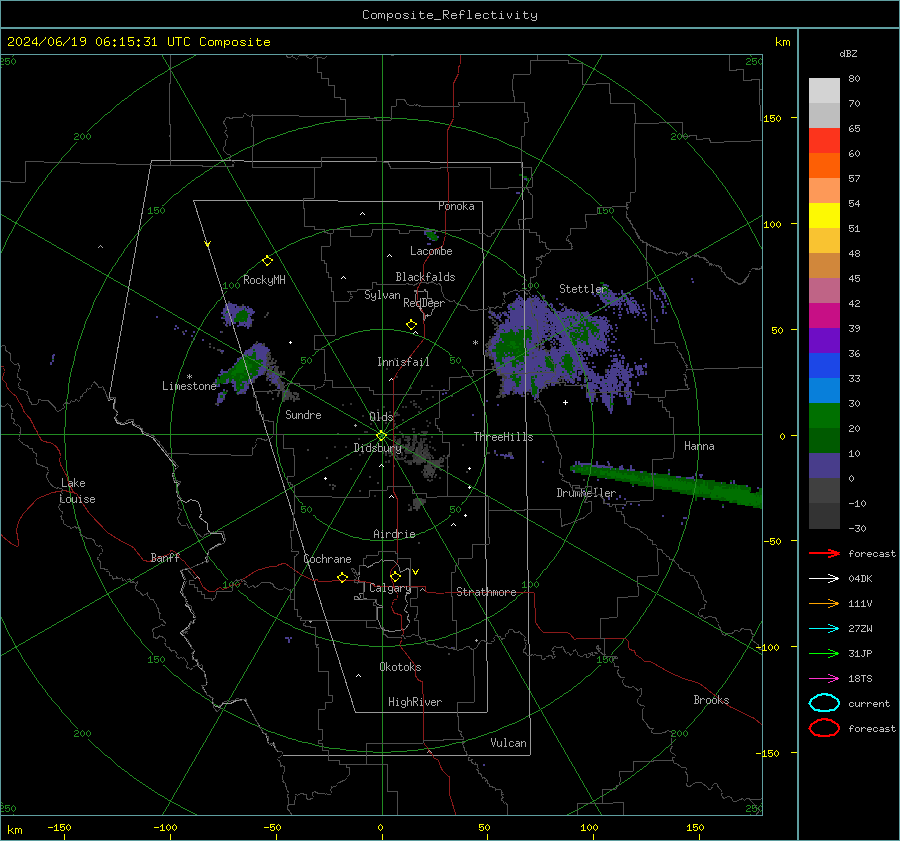The height and width of the screenshot is (841, 900).
Task: Click the Lacombe label
Action: point(431,251)
